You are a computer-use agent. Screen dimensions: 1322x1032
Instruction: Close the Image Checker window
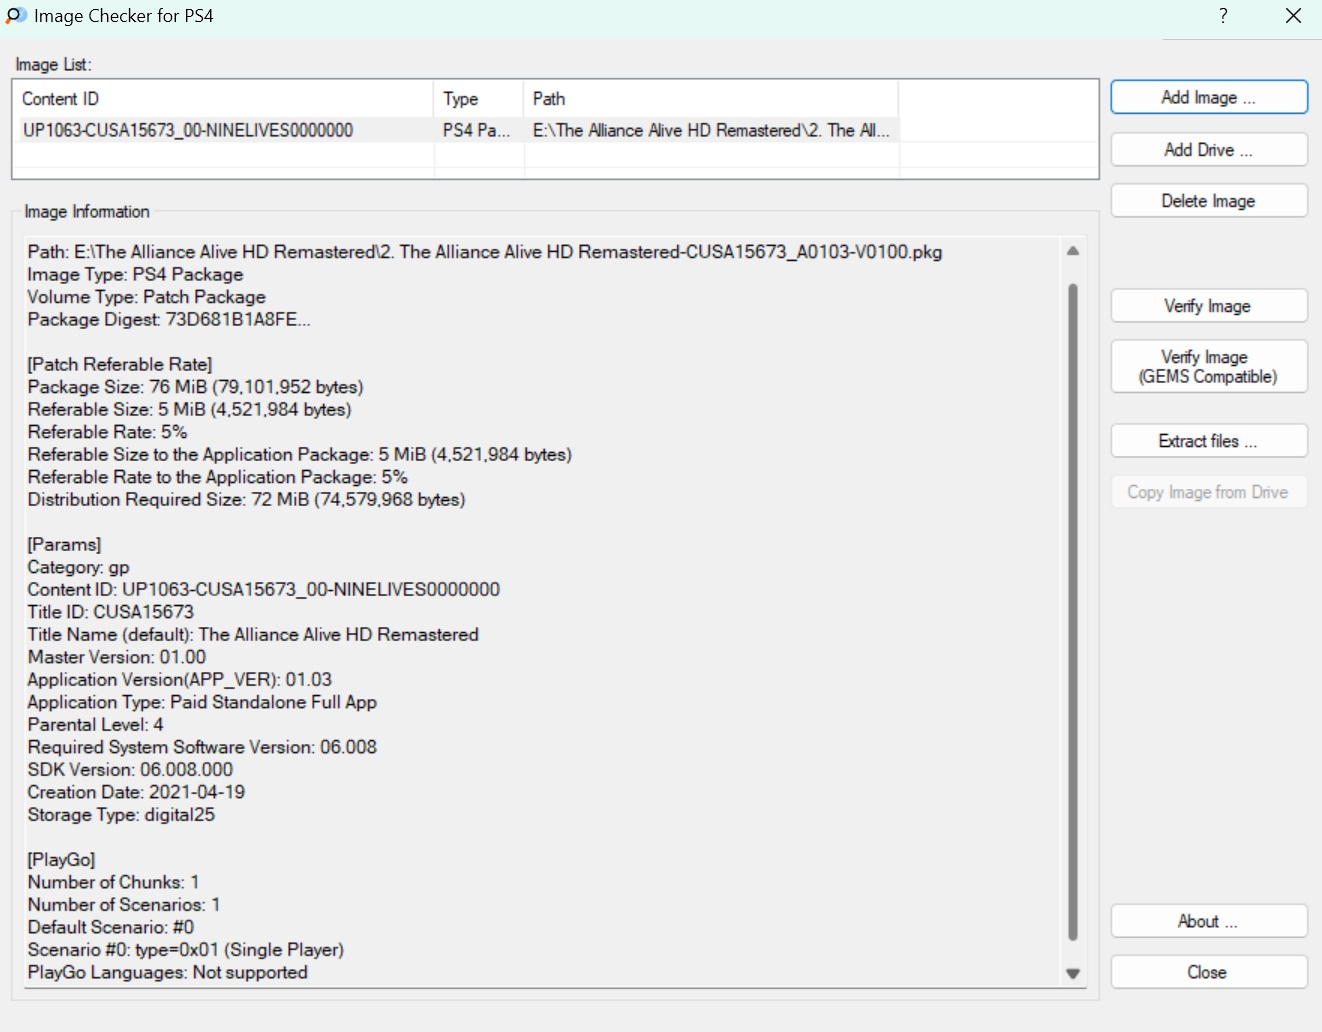point(1293,16)
